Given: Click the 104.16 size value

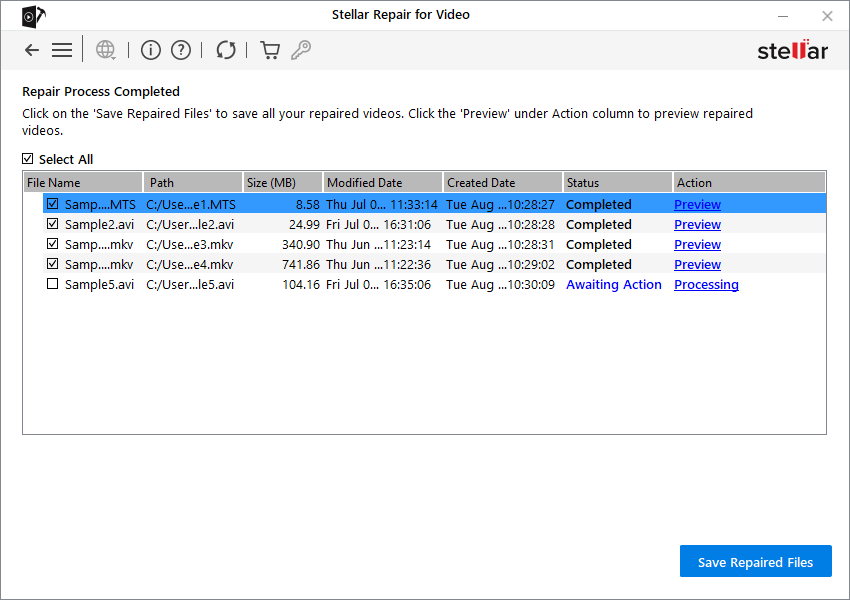Looking at the screenshot, I should 301,285.
